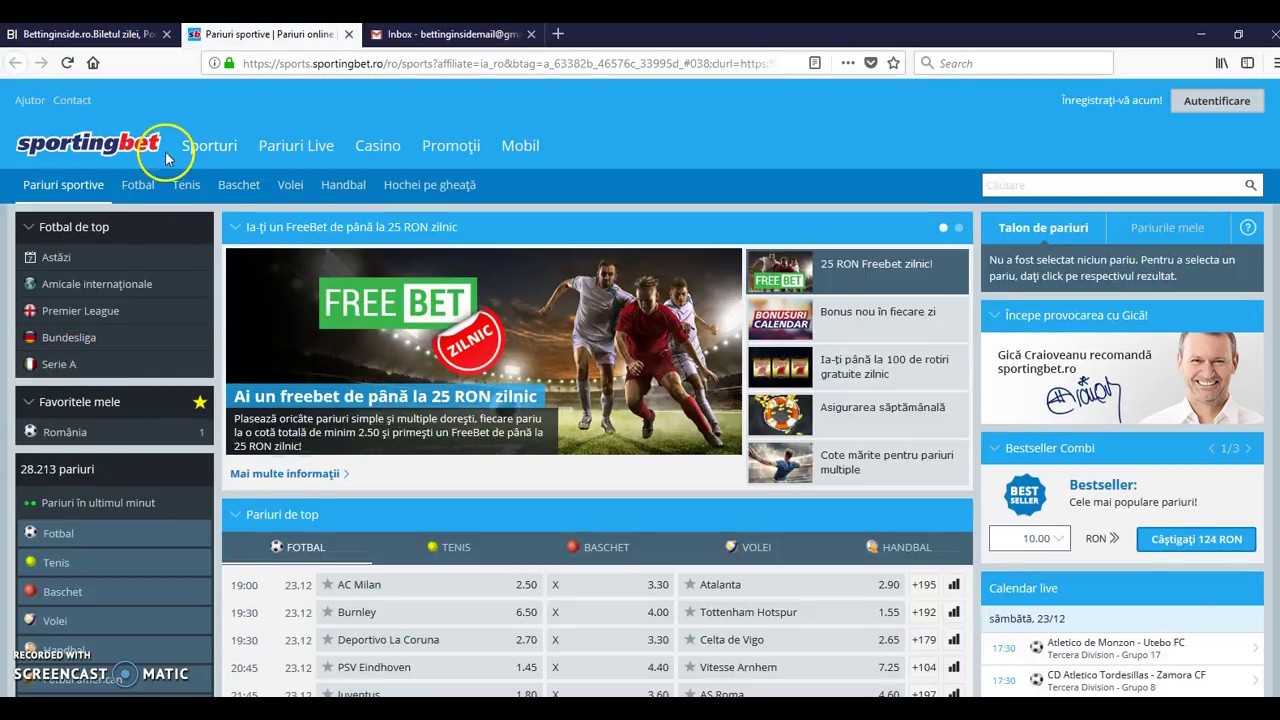Select the second banner carousel dot

pos(959,227)
